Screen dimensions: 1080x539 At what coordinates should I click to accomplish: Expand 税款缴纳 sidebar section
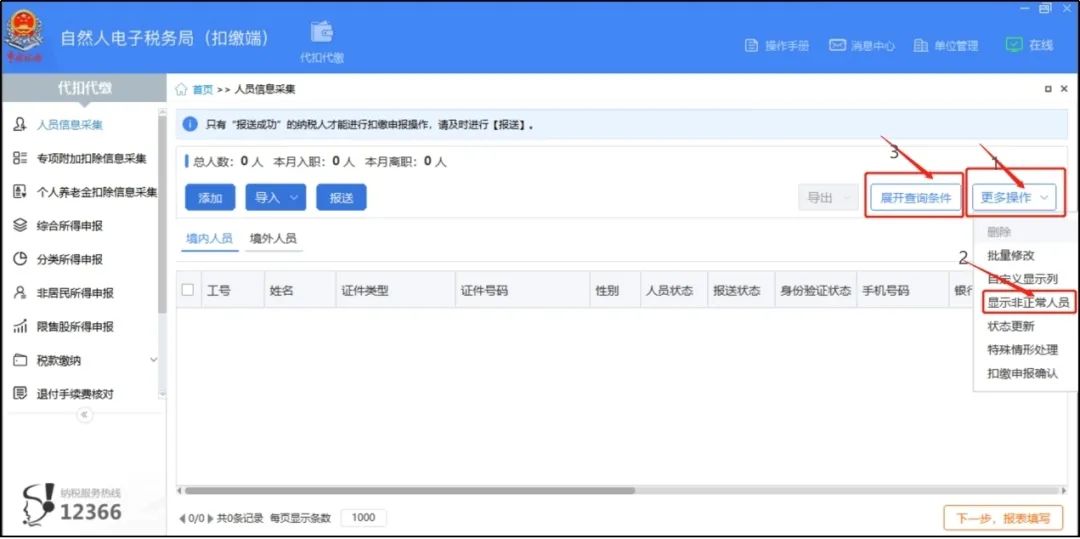click(153, 360)
